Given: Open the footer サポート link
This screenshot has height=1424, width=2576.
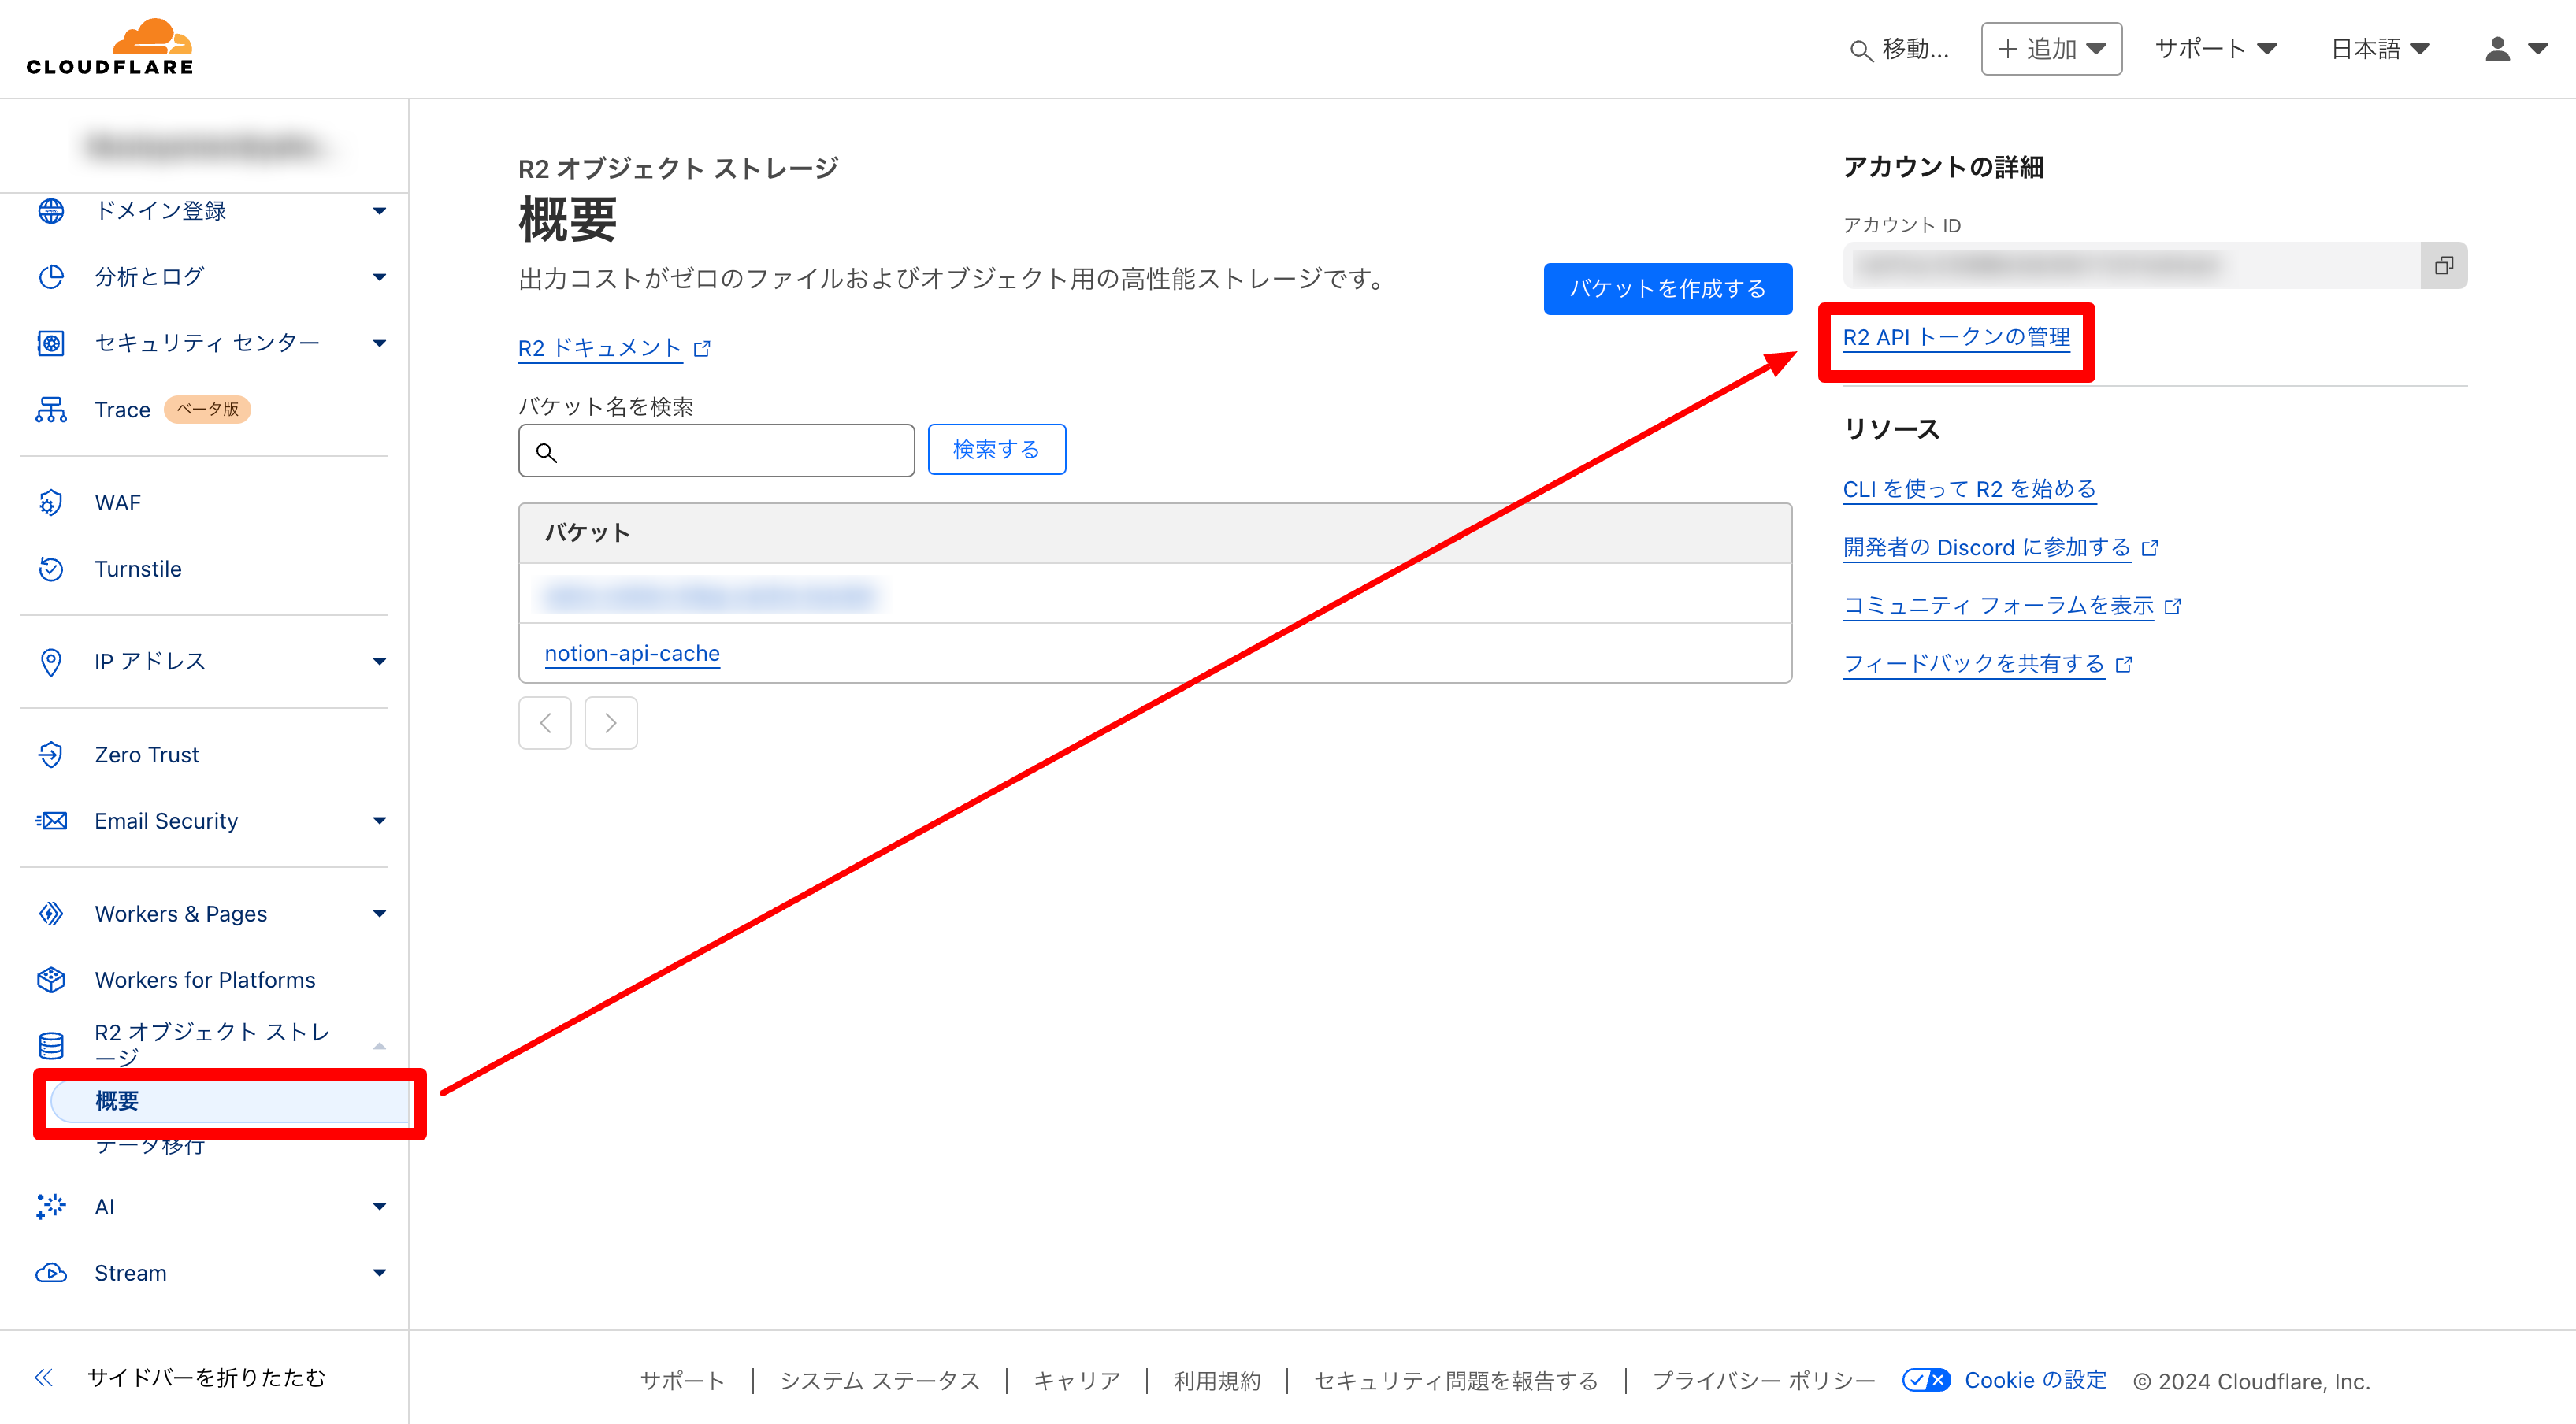Looking at the screenshot, I should (x=682, y=1381).
